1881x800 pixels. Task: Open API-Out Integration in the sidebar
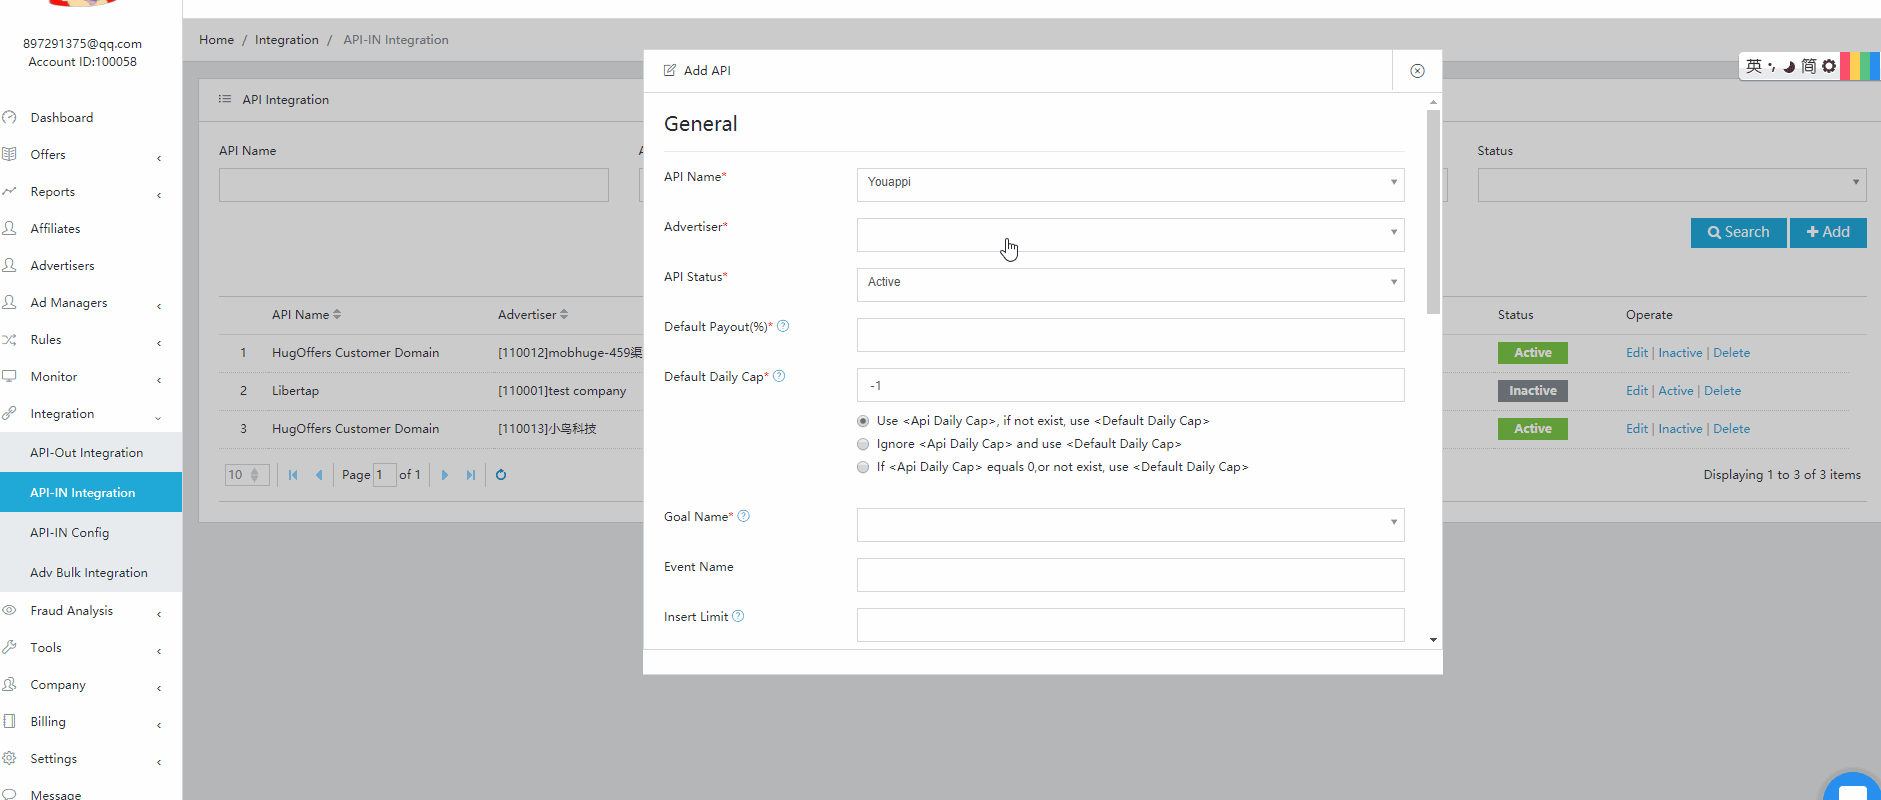coord(86,453)
